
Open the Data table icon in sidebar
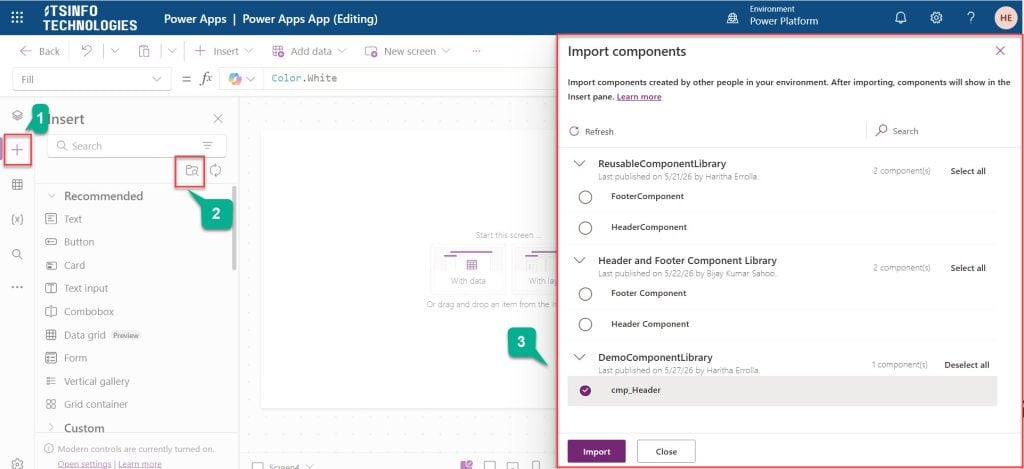[x=18, y=185]
